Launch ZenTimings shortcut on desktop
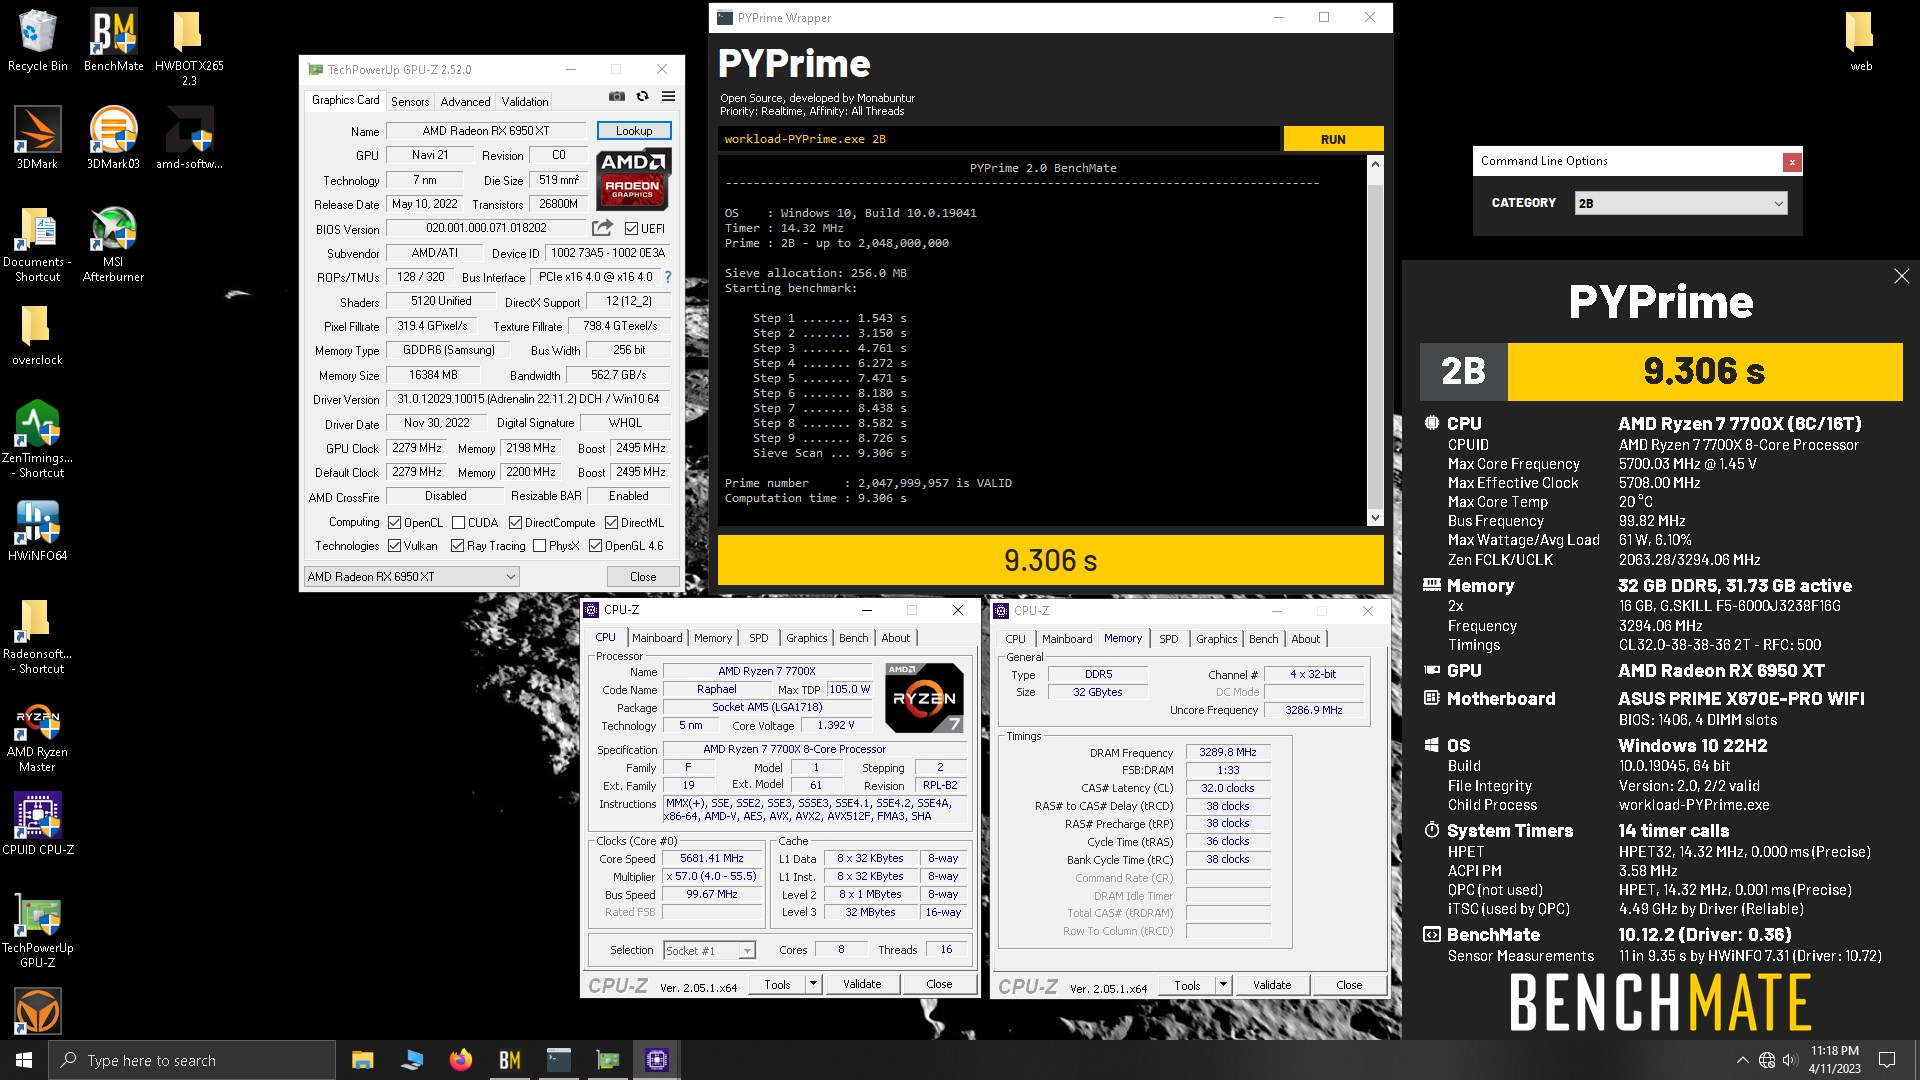The width and height of the screenshot is (1920, 1080). (x=37, y=439)
